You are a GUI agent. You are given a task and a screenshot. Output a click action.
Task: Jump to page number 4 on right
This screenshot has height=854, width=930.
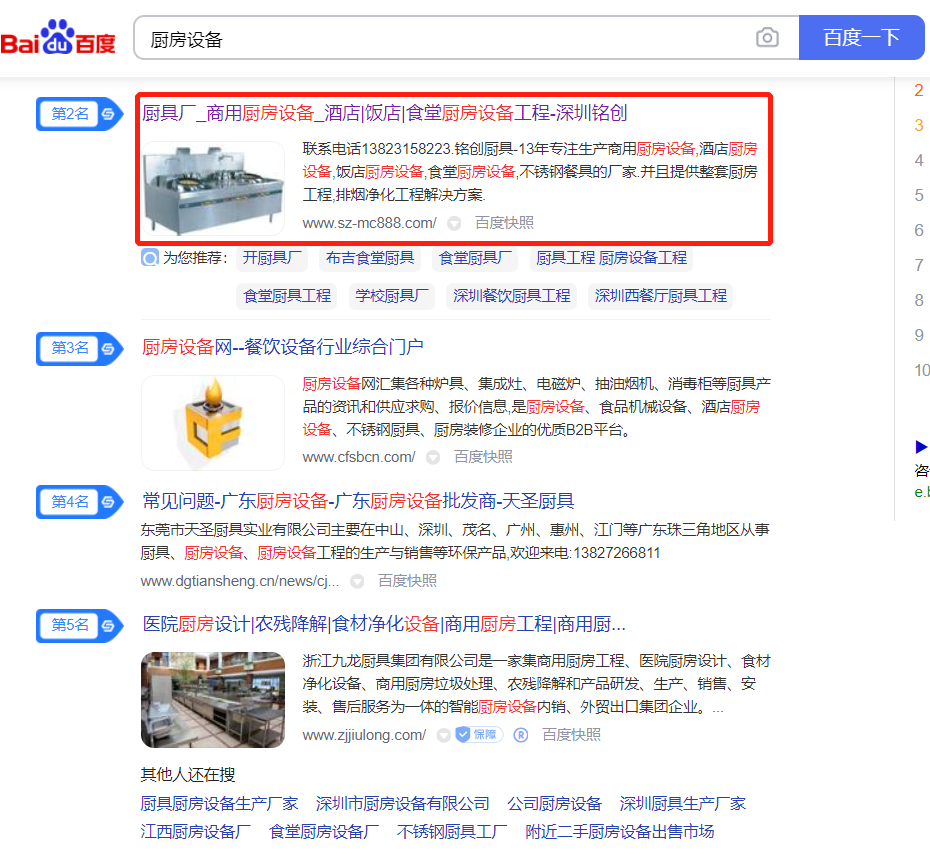[919, 161]
